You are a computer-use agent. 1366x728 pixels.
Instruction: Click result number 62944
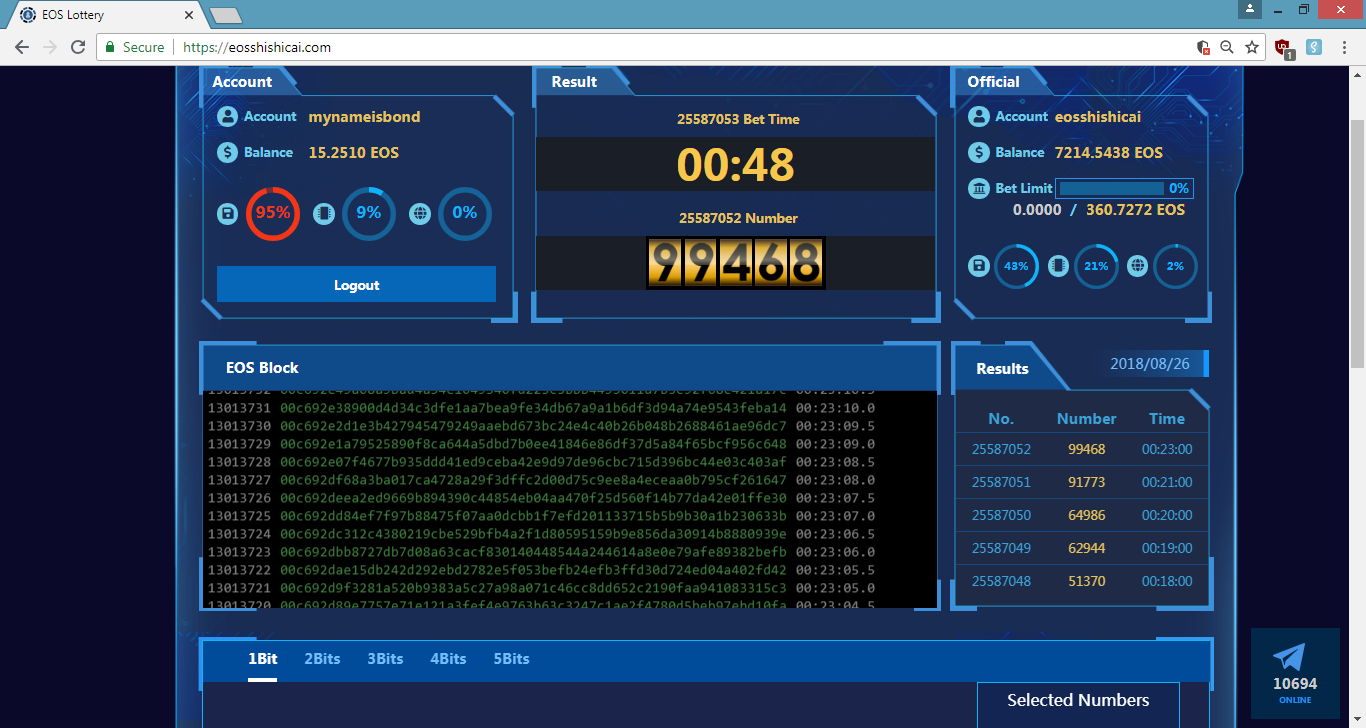(x=1086, y=548)
